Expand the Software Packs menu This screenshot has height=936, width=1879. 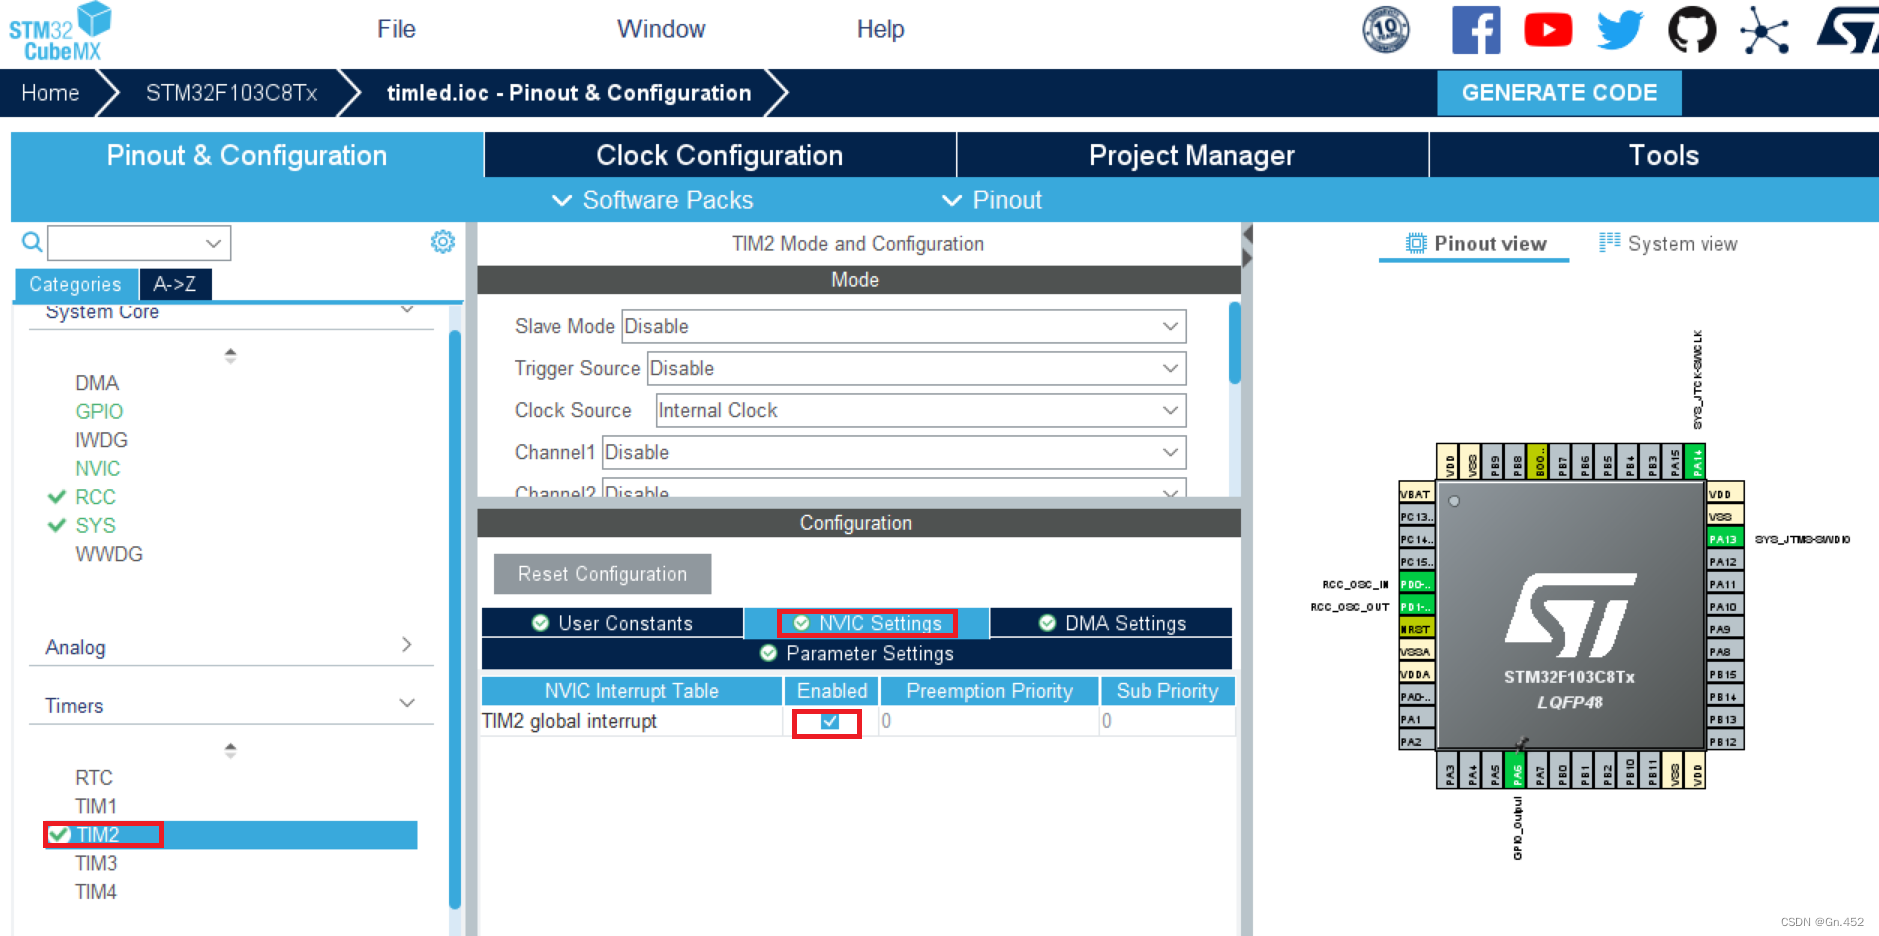[653, 200]
